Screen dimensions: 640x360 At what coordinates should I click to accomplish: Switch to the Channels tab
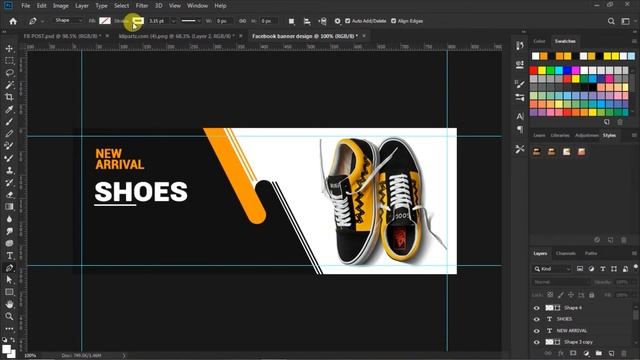pos(565,253)
